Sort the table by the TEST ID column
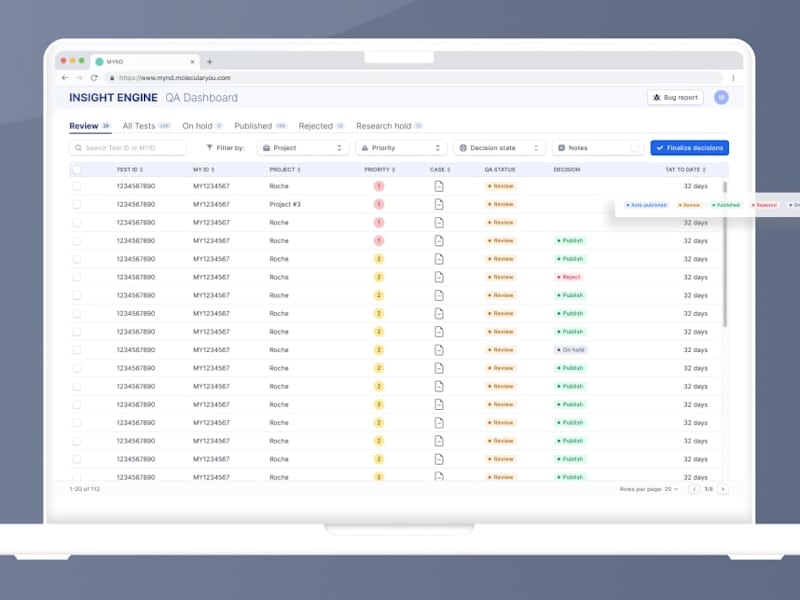The width and height of the screenshot is (800, 600). coord(130,169)
